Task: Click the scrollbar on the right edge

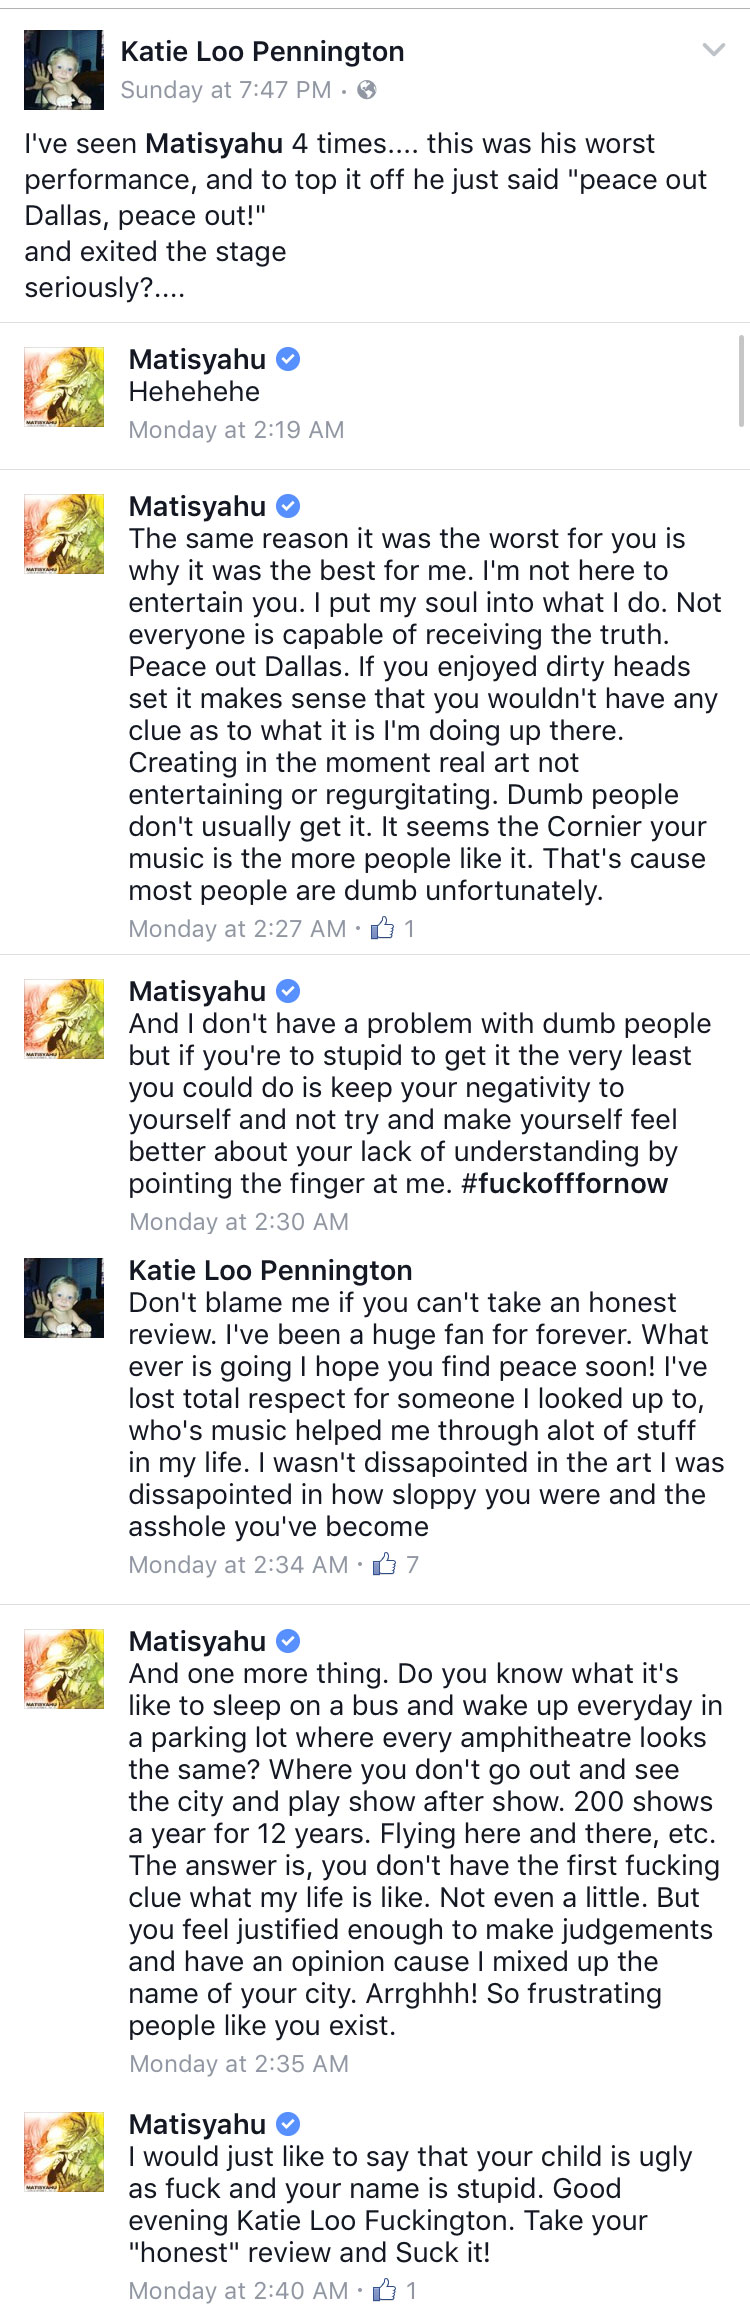Action: point(741,380)
